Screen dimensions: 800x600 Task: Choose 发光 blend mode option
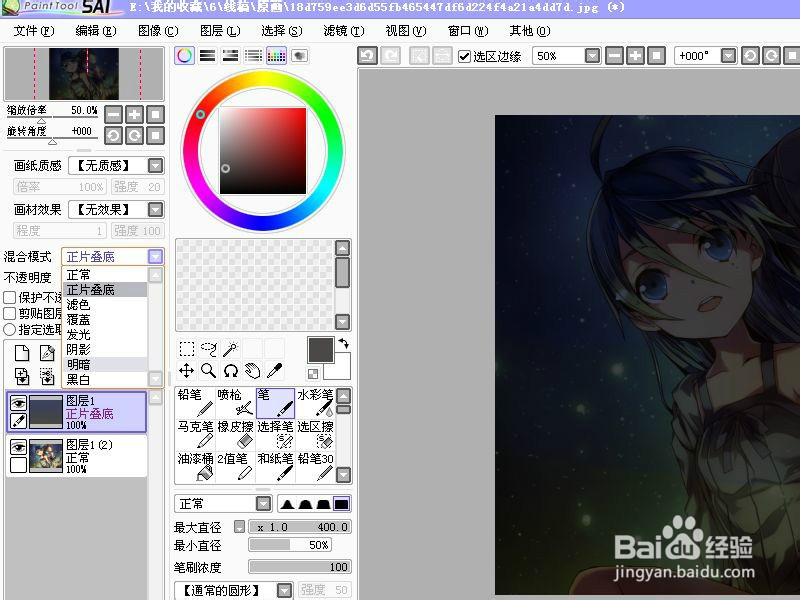[x=105, y=335]
